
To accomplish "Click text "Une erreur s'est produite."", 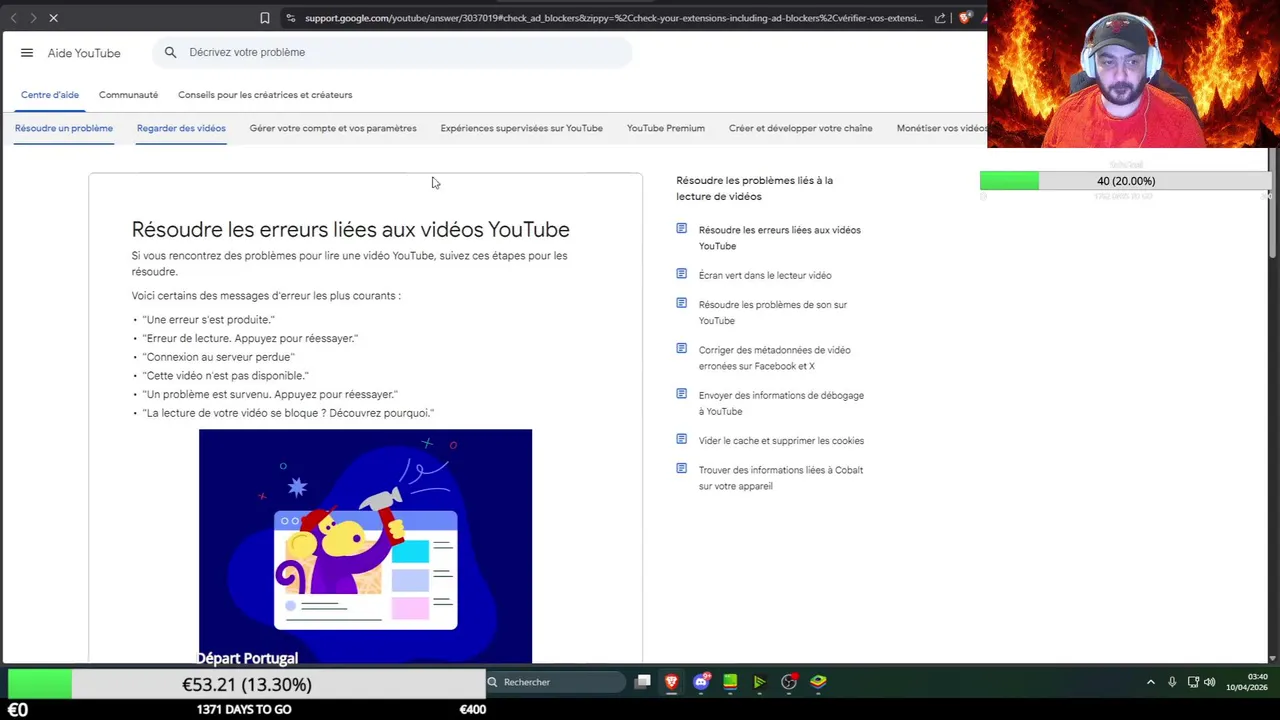I will tap(208, 319).
